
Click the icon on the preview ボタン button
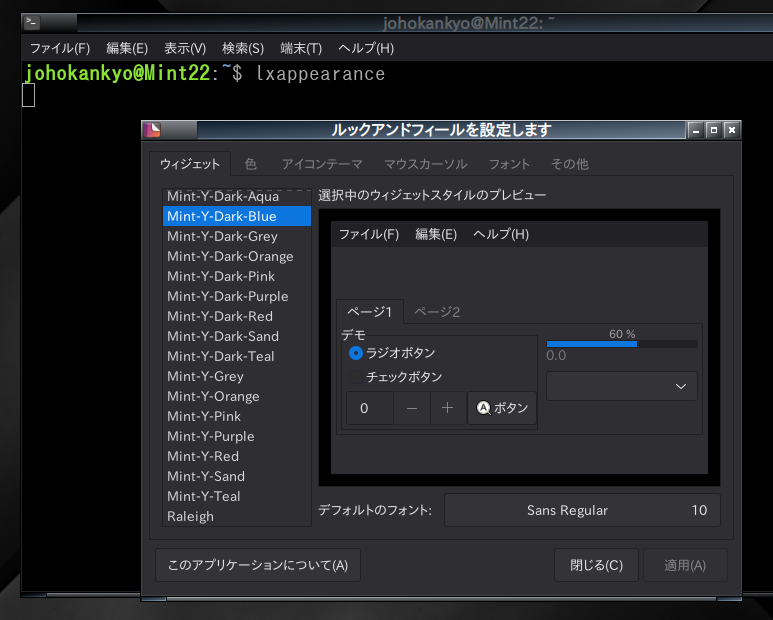click(x=483, y=408)
